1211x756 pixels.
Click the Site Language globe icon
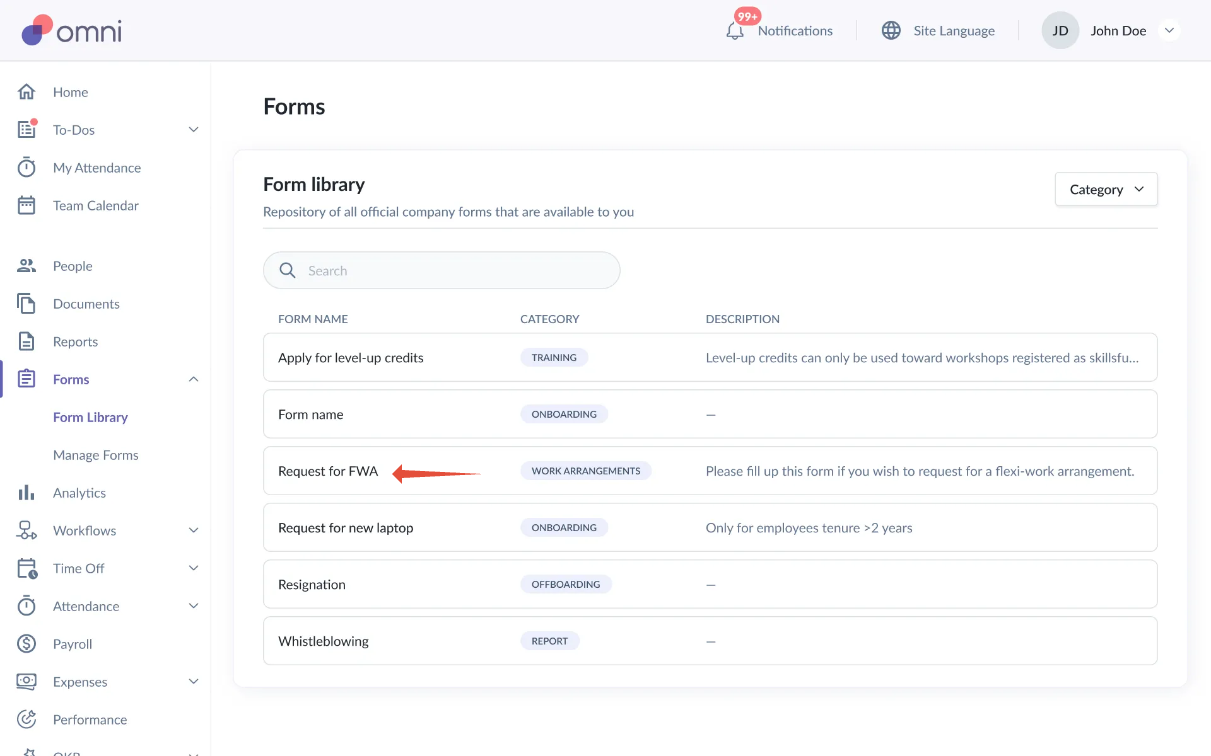pos(891,30)
